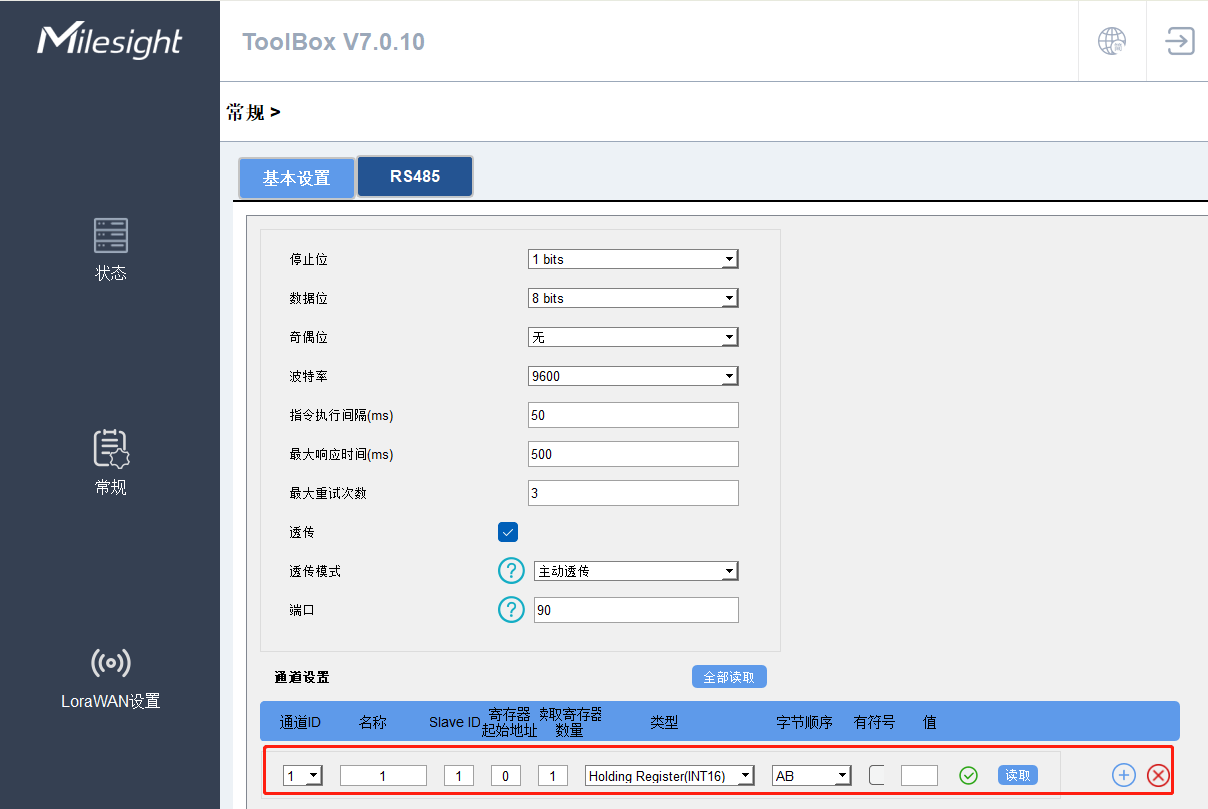Add a new channel with plus icon
The width and height of the screenshot is (1208, 809).
click(x=1124, y=775)
